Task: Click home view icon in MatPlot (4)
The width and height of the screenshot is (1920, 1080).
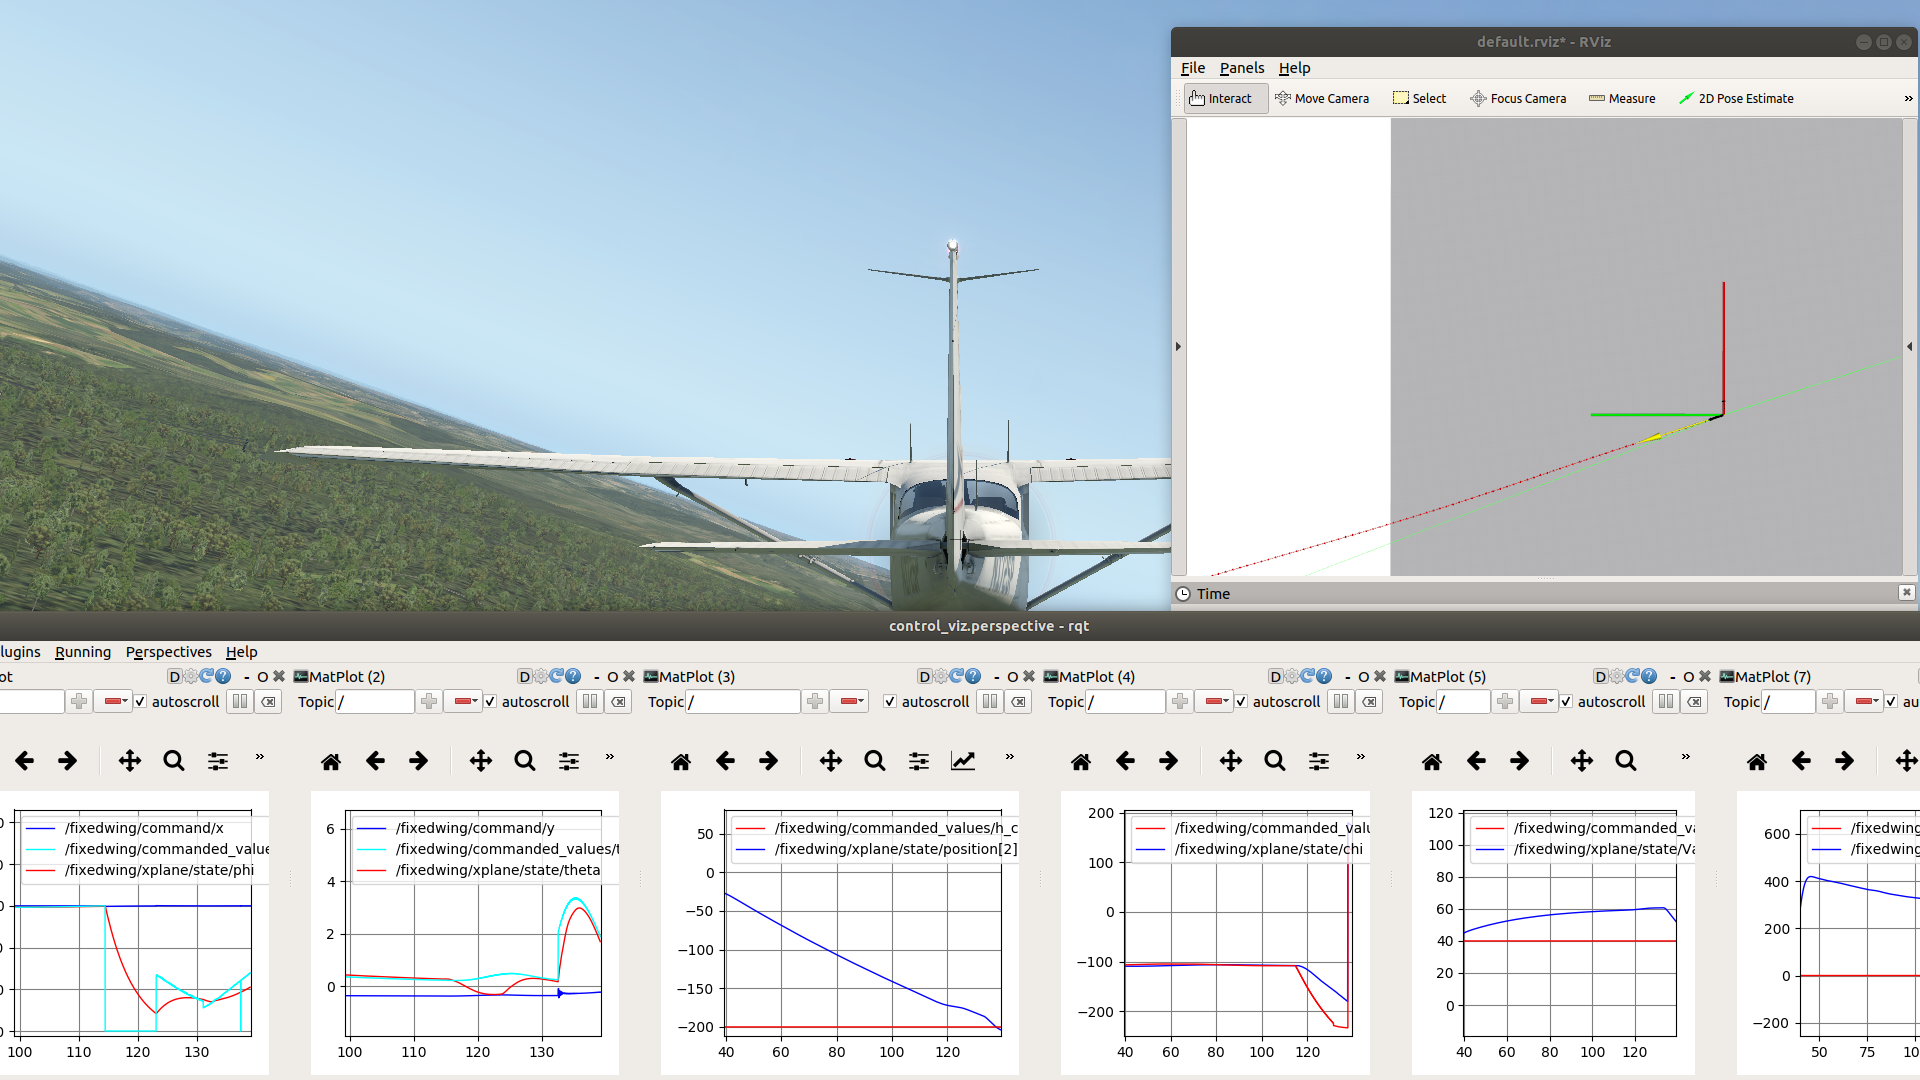Action: tap(1081, 761)
